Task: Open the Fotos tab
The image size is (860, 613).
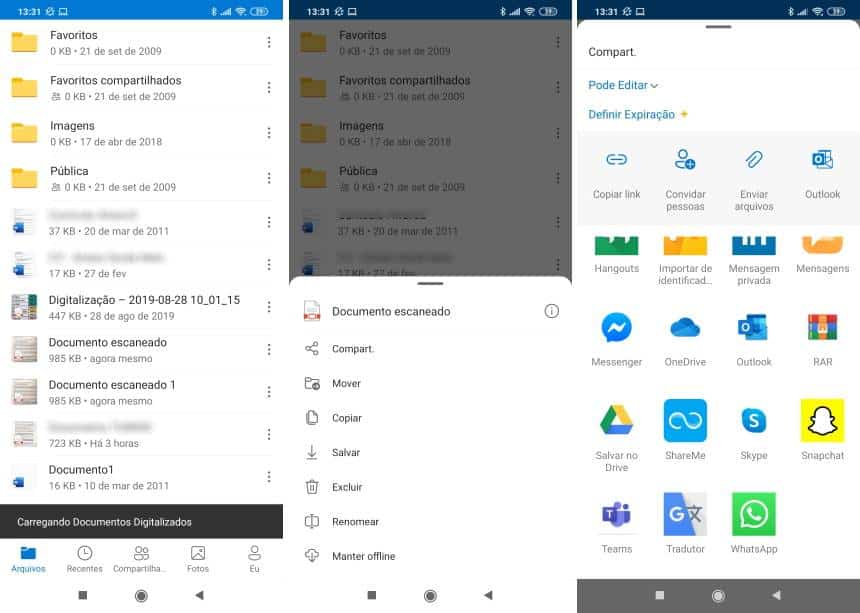Action: [x=198, y=559]
